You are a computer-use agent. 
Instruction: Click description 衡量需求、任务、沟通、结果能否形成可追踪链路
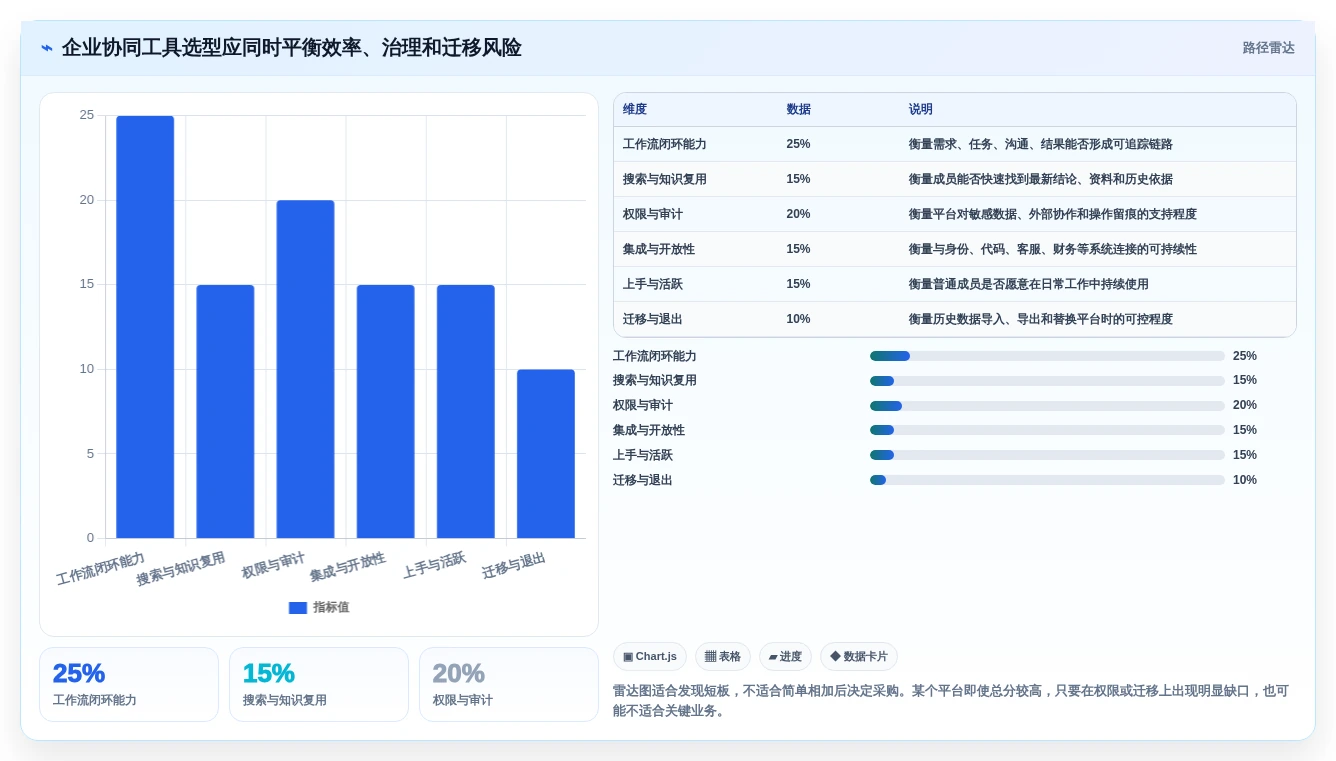[x=1041, y=144]
